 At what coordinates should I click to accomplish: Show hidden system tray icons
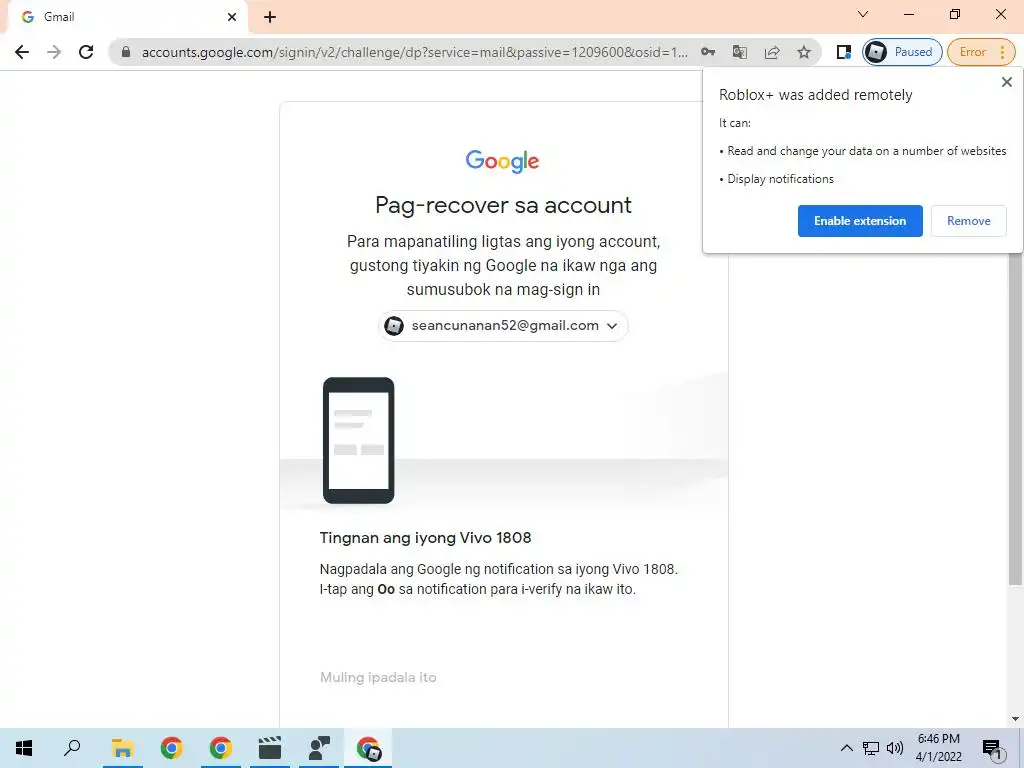846,748
